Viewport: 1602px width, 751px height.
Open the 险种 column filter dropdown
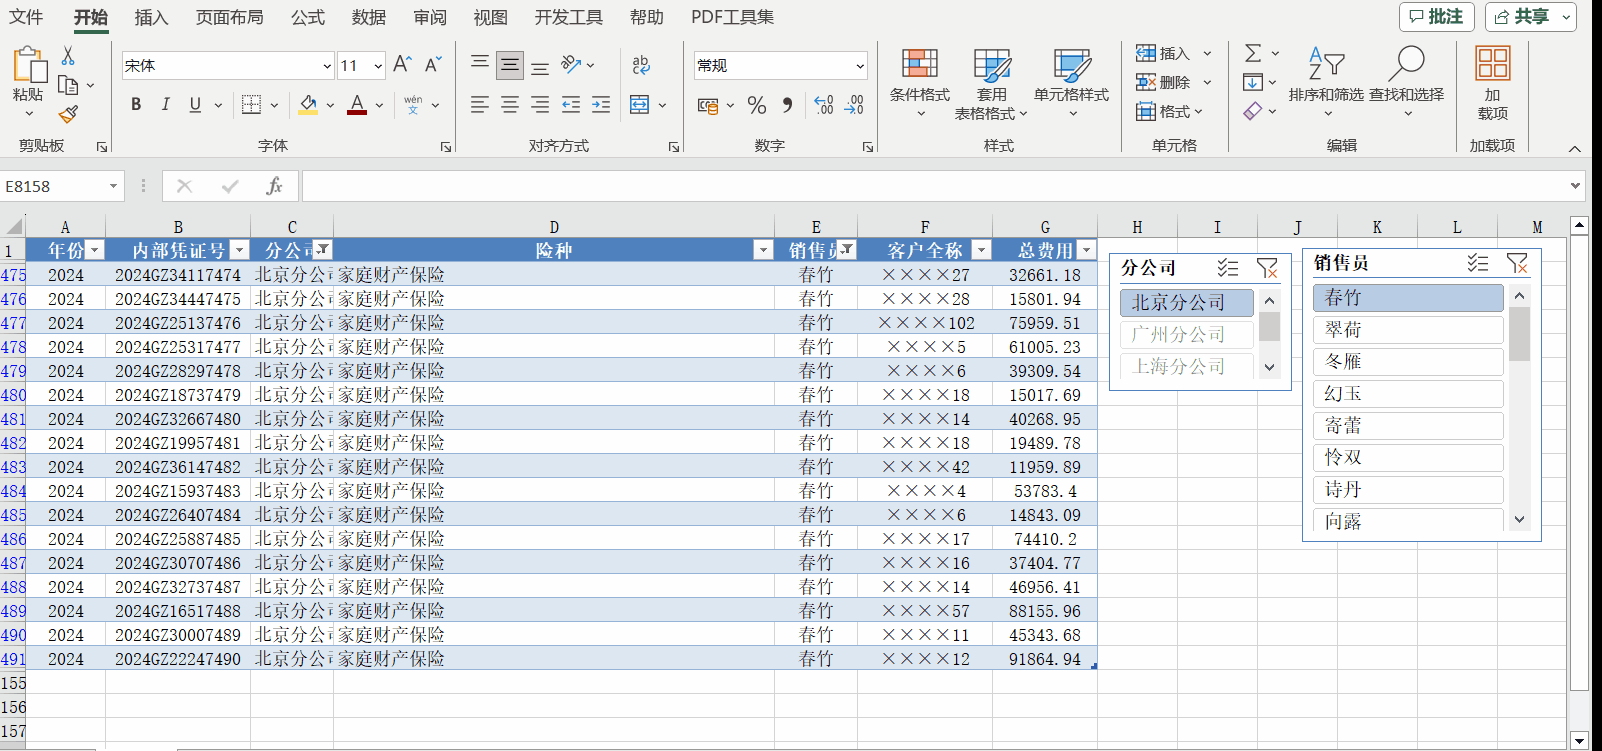pos(763,250)
